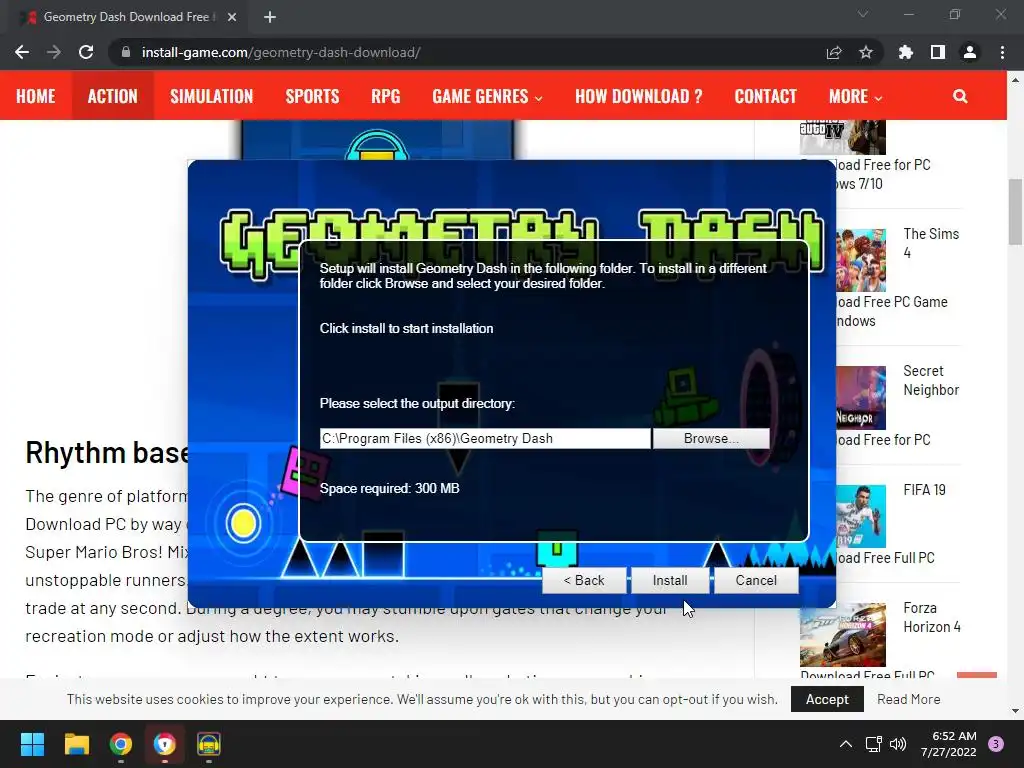Toggle the browser side panel icon

(938, 52)
